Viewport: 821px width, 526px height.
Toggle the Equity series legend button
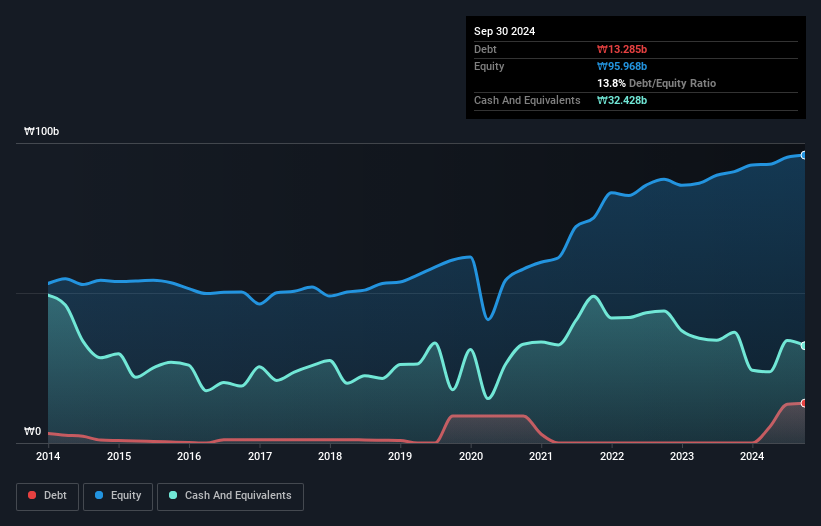pos(118,496)
